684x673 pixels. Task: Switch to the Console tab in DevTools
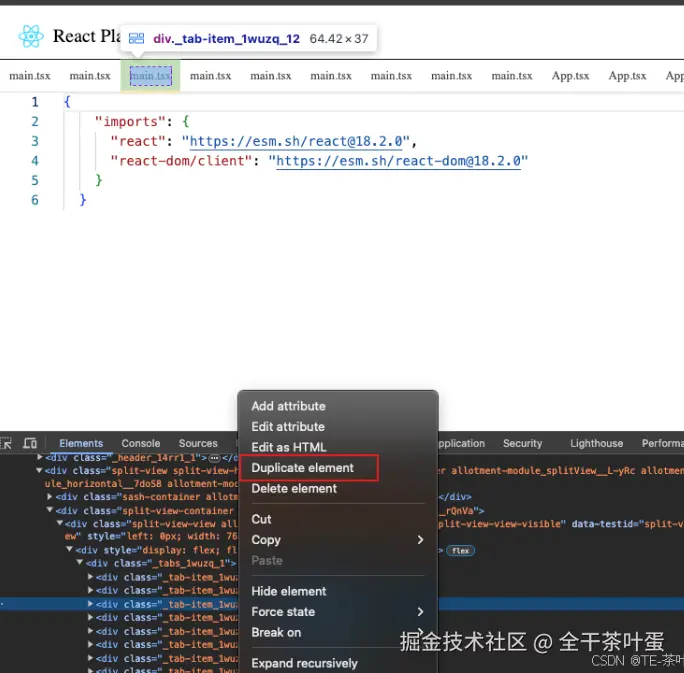140,443
